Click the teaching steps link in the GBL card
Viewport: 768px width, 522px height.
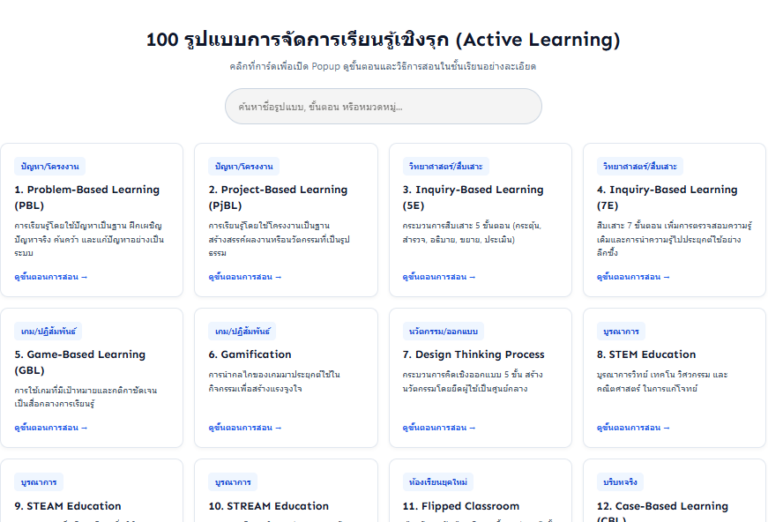pyautogui.click(x=51, y=427)
